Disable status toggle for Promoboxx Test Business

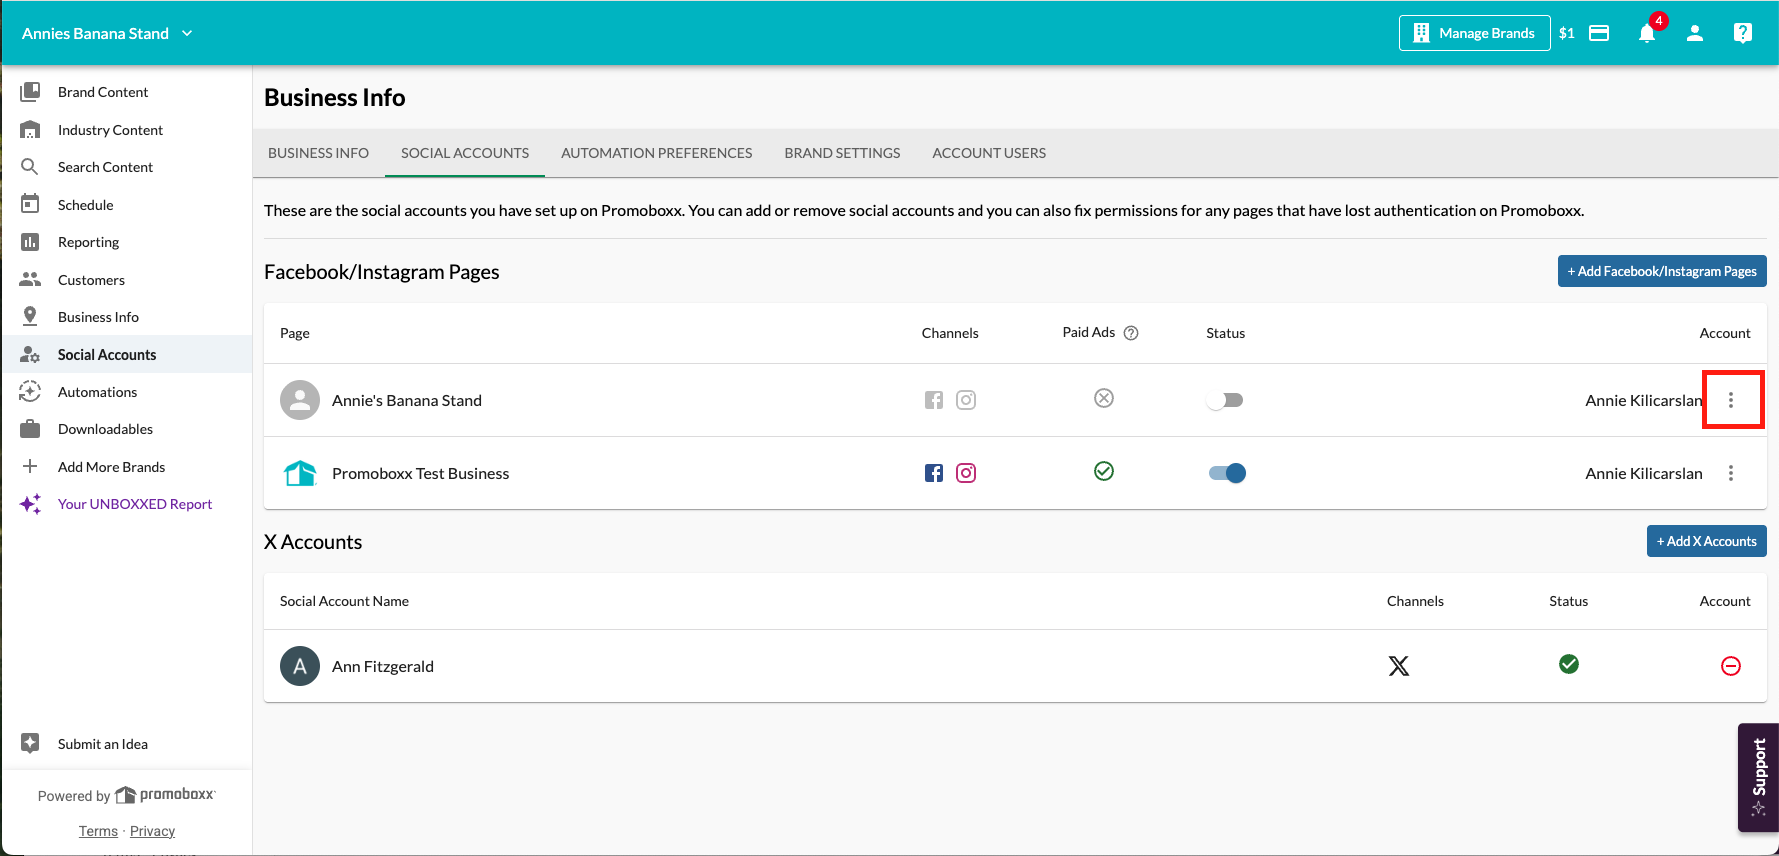1227,473
